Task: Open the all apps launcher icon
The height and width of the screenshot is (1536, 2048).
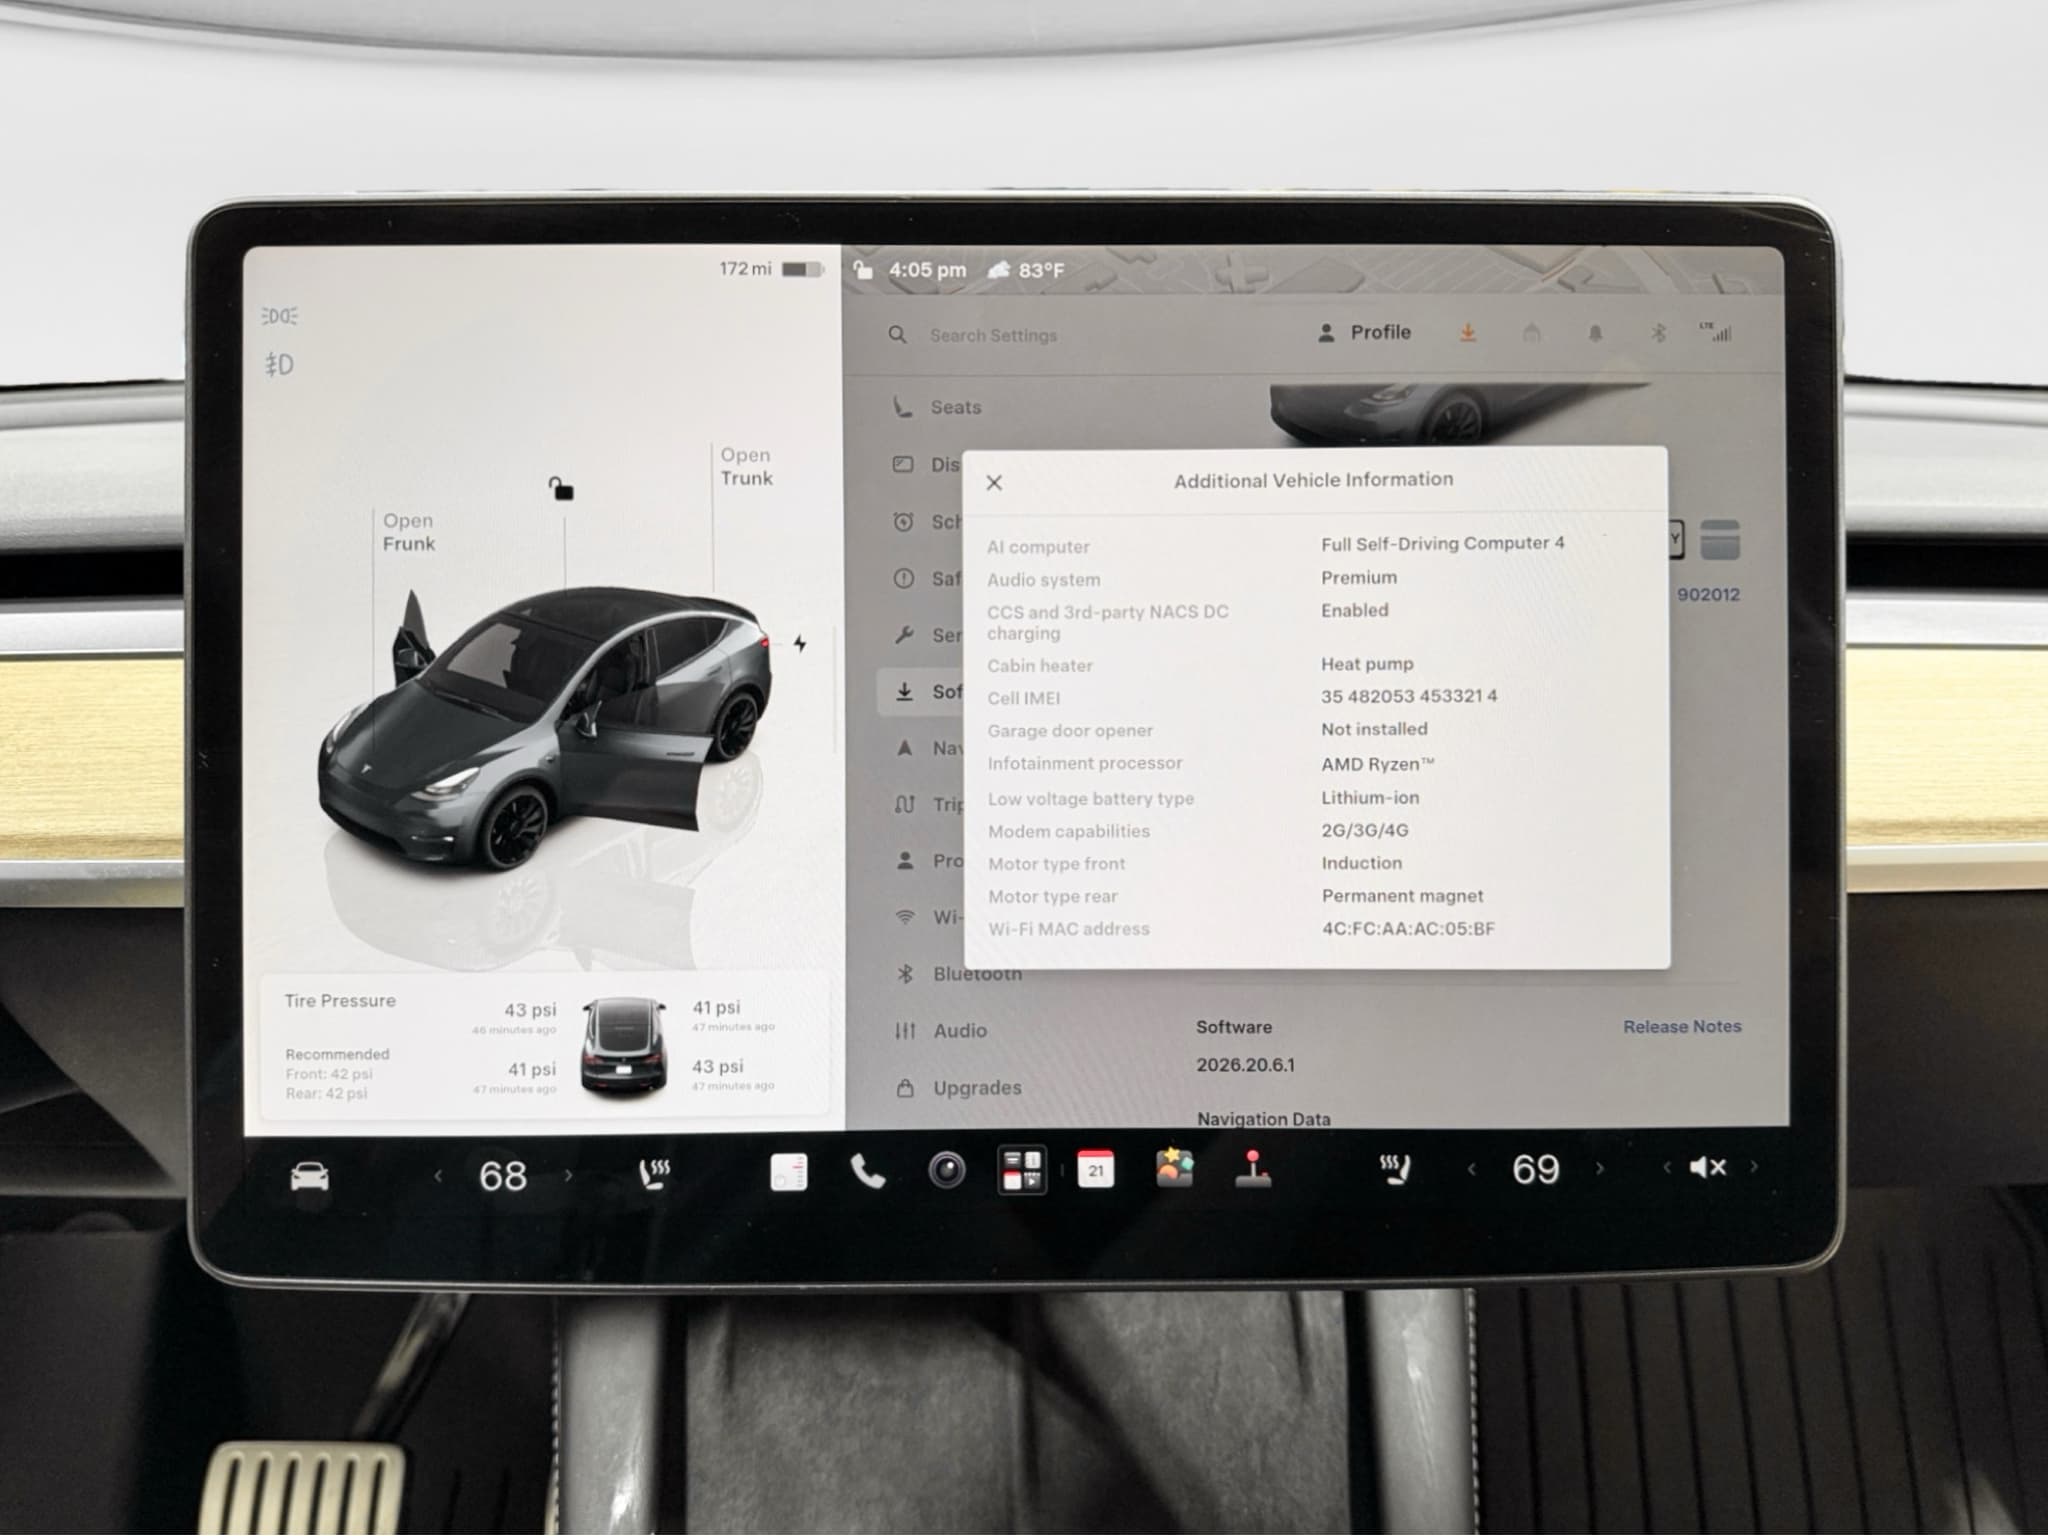Action: click(x=1022, y=1170)
